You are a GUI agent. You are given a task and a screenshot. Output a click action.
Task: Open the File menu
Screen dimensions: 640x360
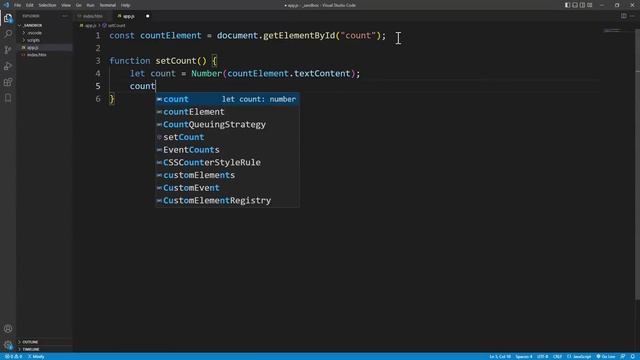coord(17,5)
